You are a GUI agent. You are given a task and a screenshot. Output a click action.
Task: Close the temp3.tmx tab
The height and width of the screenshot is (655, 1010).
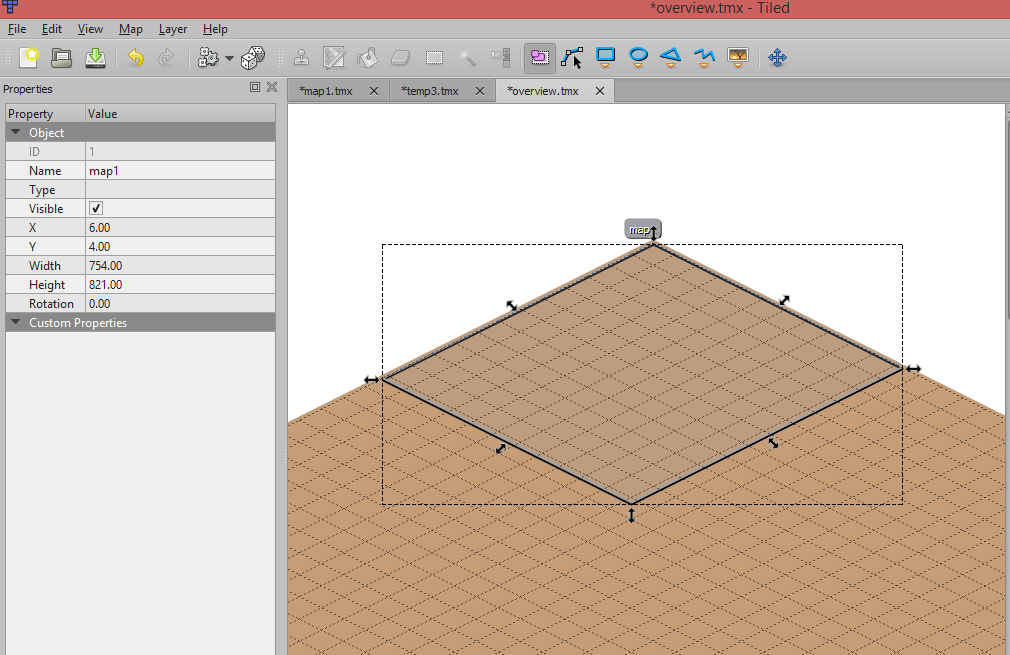[480, 91]
